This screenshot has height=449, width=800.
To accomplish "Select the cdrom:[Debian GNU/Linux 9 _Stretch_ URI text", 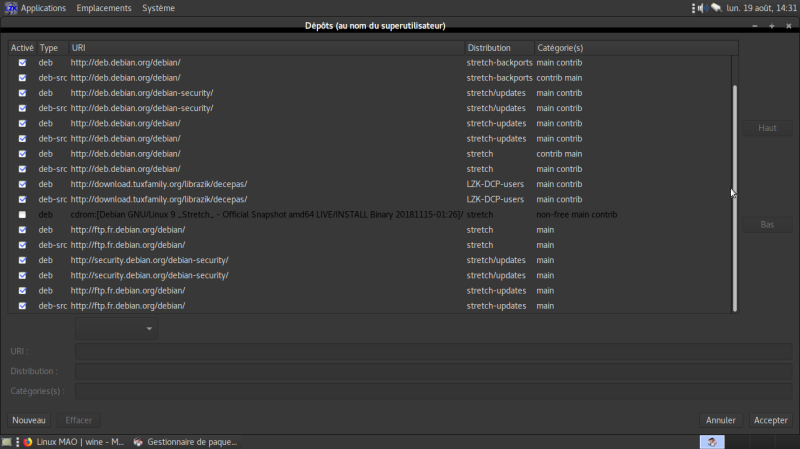I will click(267, 215).
